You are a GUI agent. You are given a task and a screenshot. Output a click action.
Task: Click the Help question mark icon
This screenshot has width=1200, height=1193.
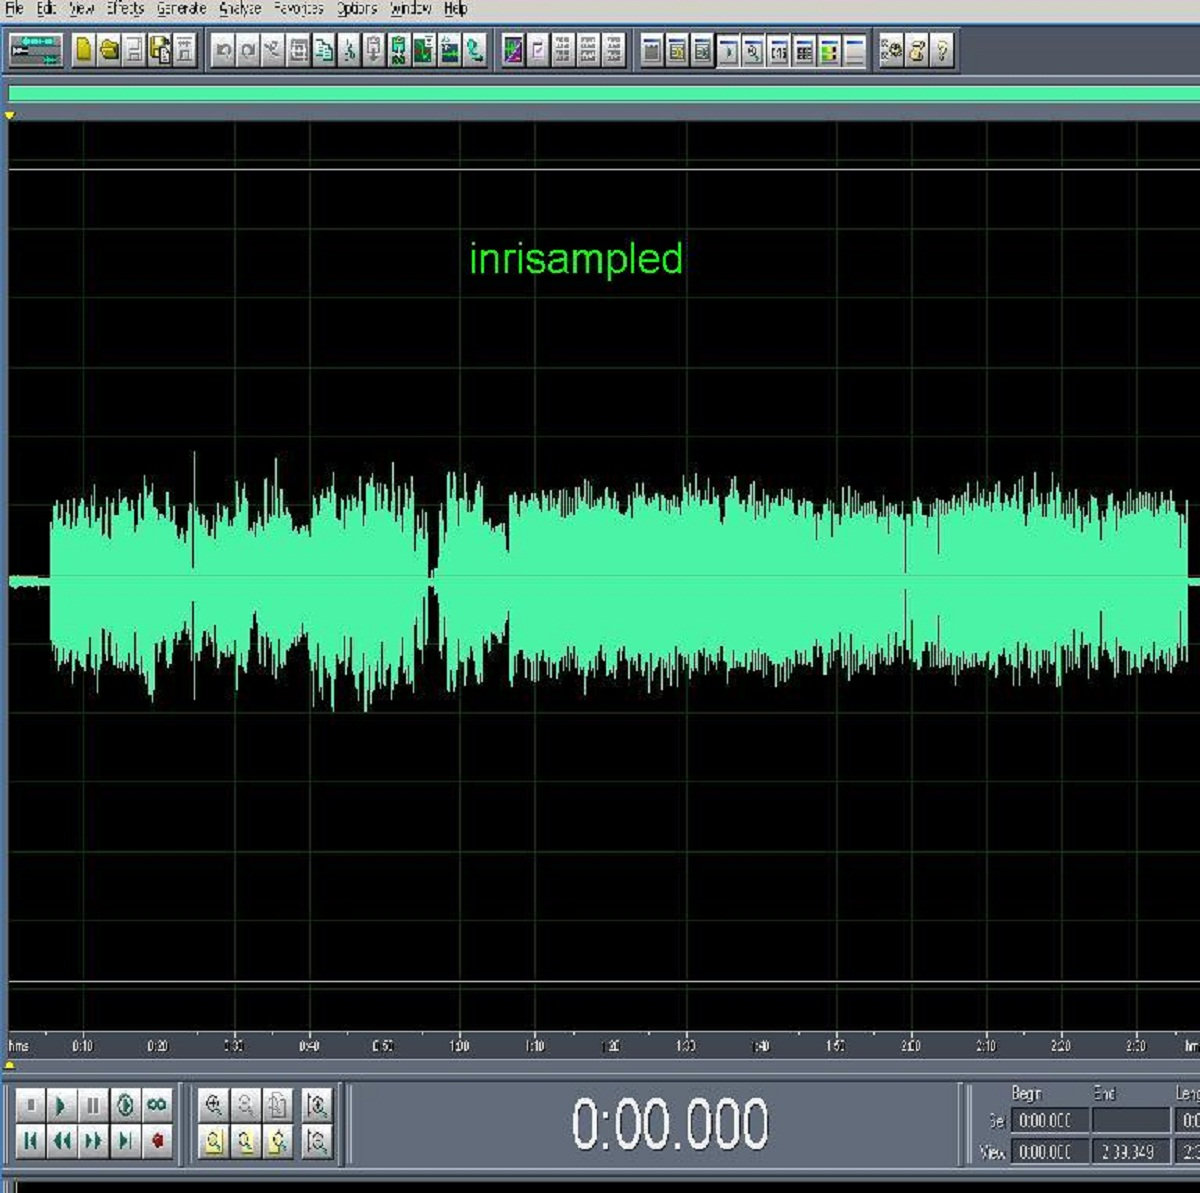pos(942,50)
